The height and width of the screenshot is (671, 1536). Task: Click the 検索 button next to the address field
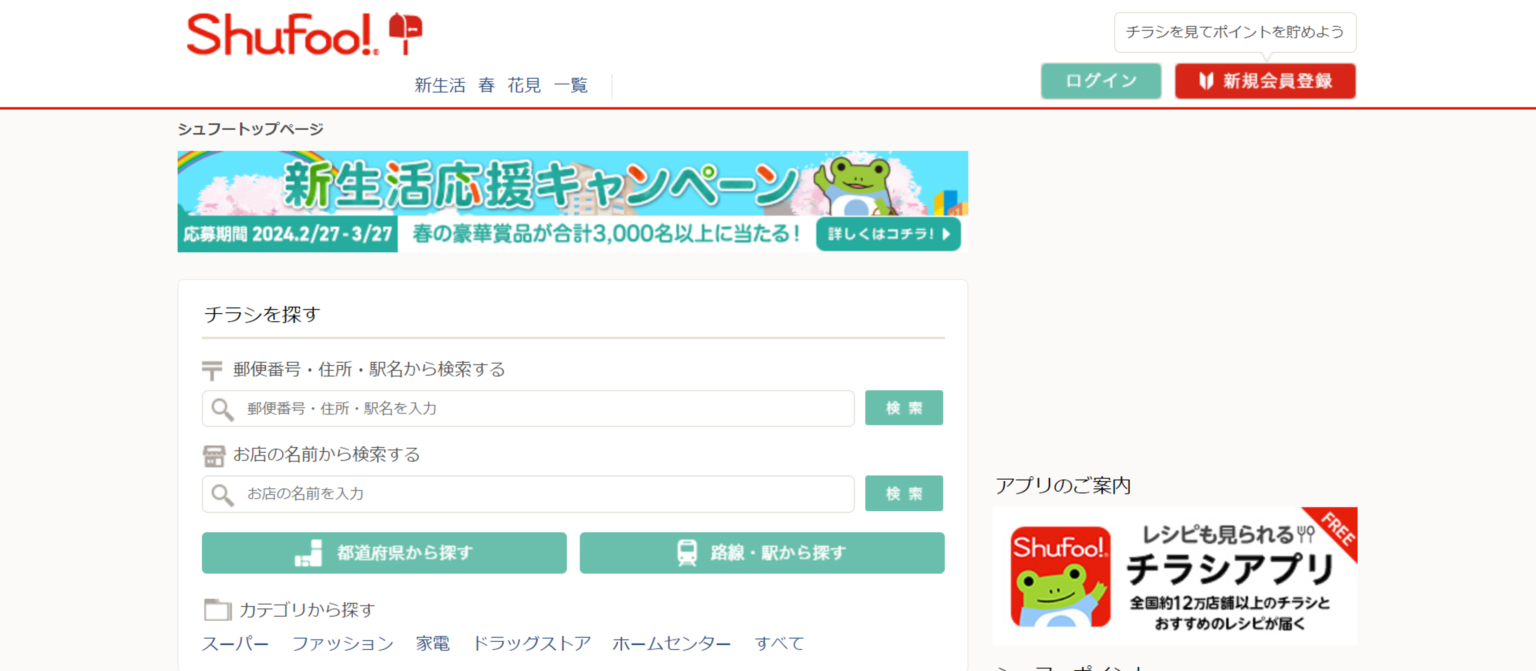click(x=903, y=407)
